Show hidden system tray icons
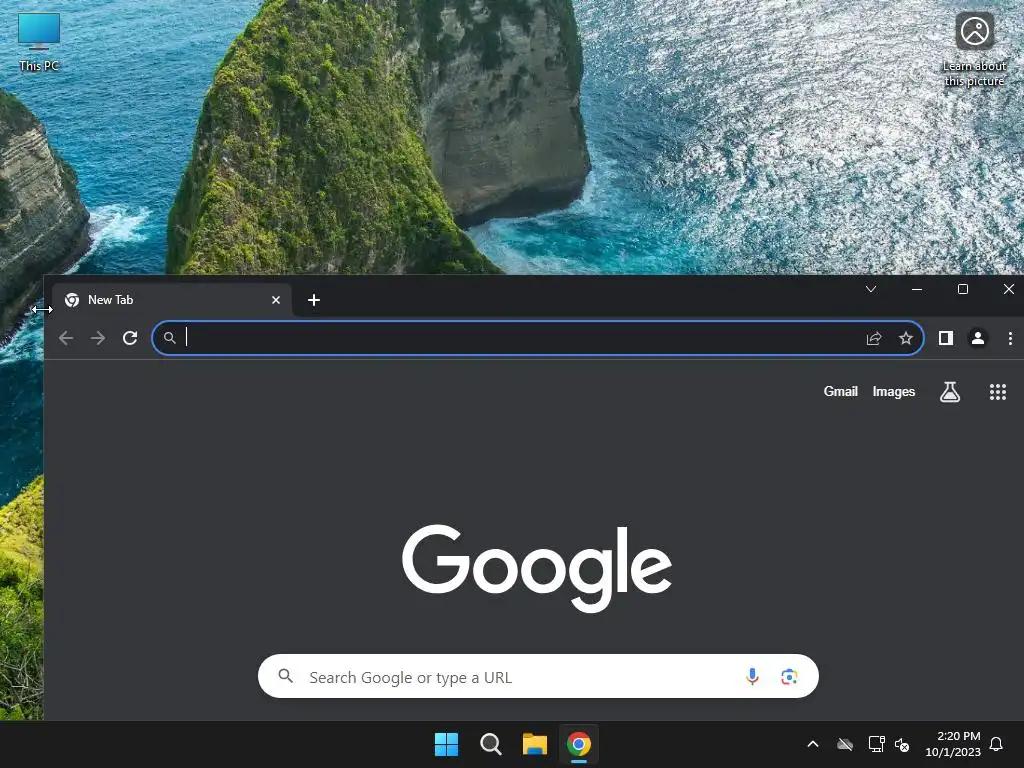 tap(813, 744)
